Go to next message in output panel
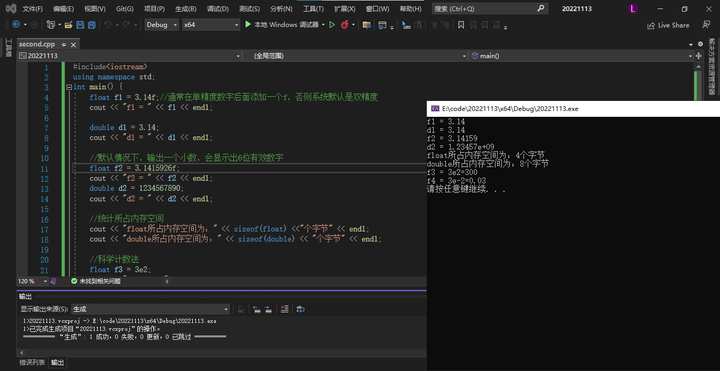This screenshot has width=720, height=371. pyautogui.click(x=268, y=309)
